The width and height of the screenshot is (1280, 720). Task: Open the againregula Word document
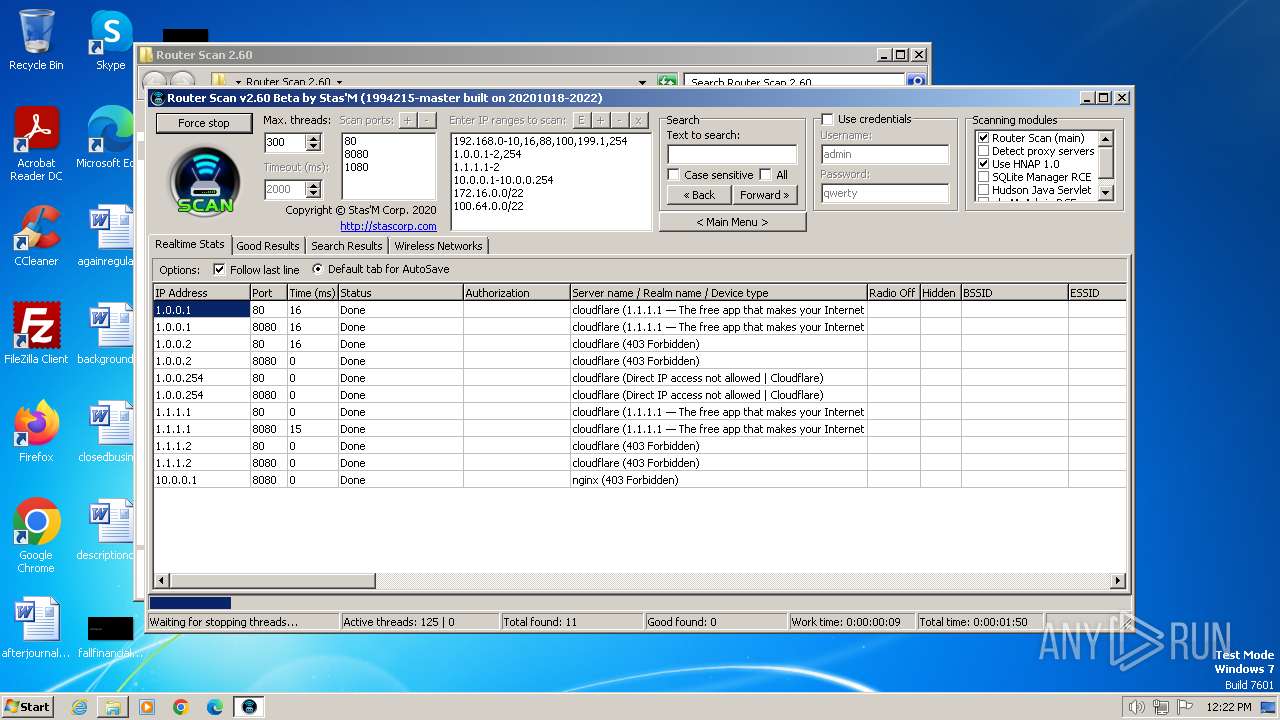106,236
